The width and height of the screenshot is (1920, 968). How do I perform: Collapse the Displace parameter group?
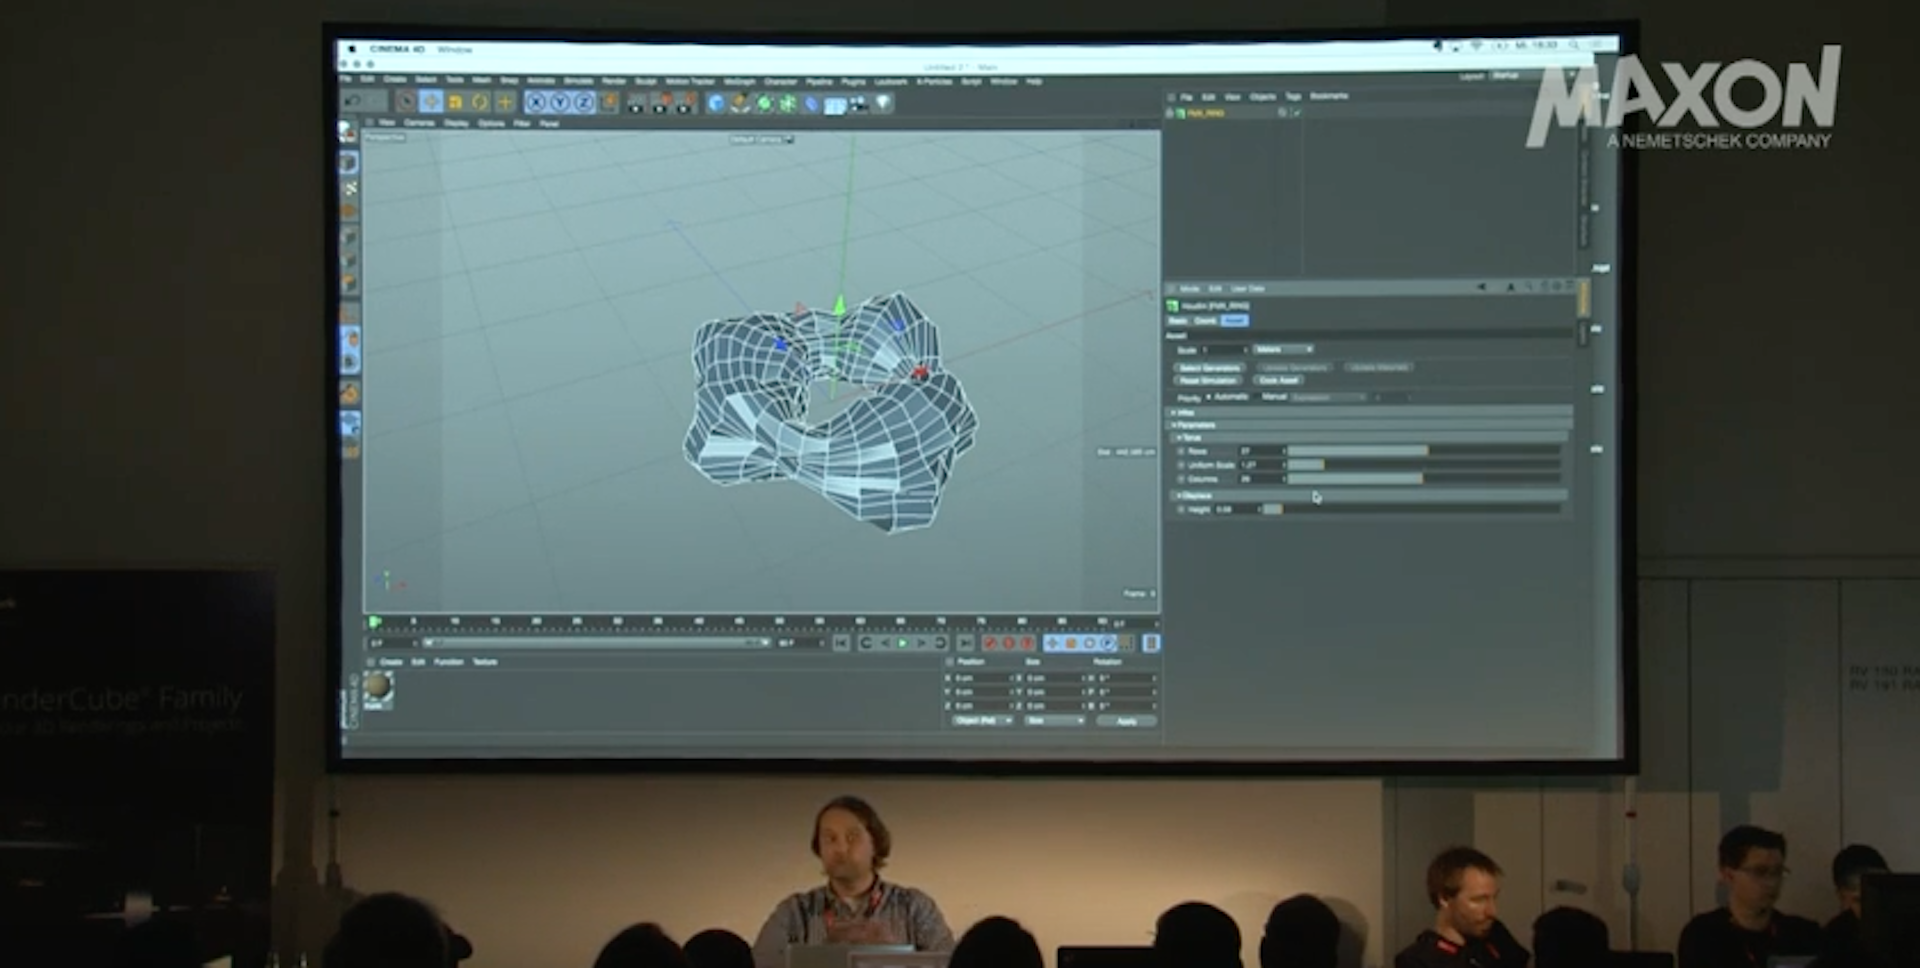pos(1370,495)
